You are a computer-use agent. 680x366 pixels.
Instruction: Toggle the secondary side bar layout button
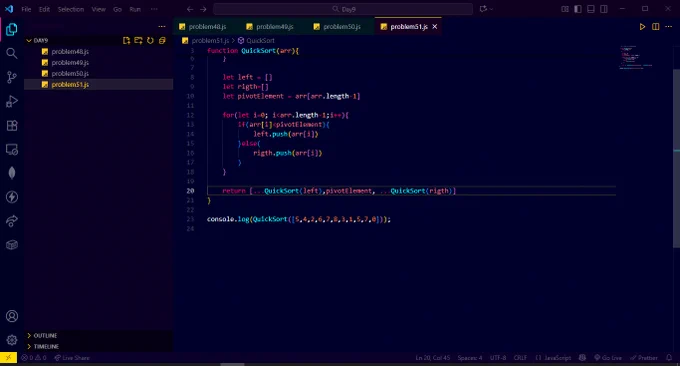(x=604, y=9)
